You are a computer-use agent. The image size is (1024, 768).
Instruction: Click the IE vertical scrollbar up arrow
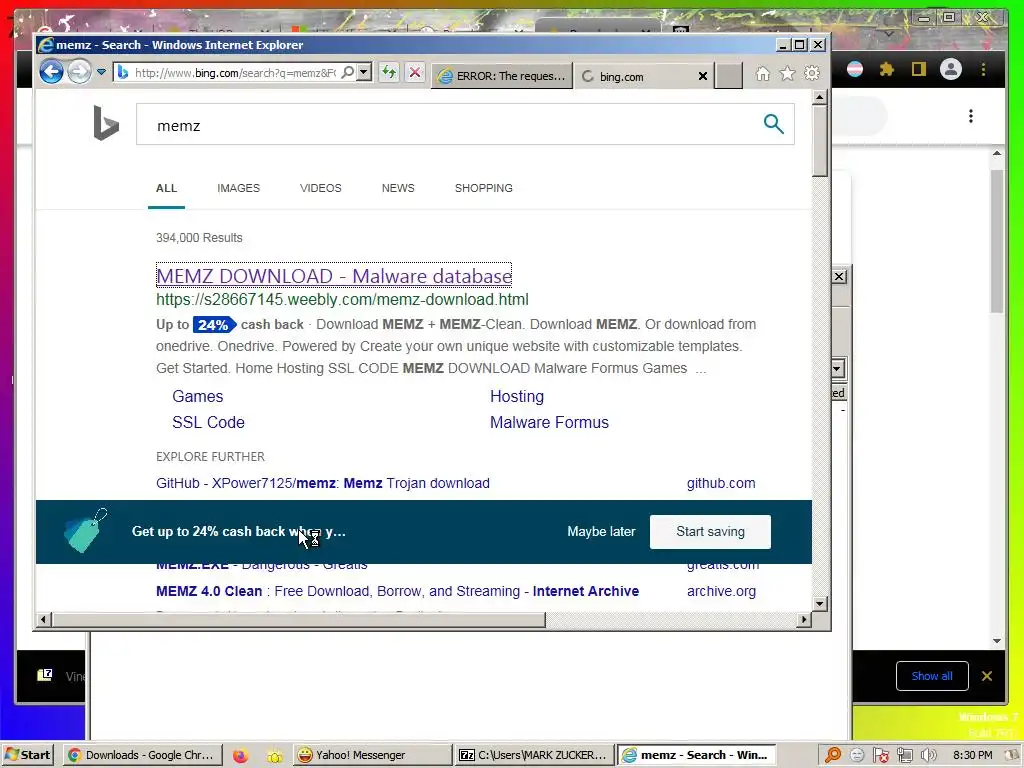[x=820, y=98]
